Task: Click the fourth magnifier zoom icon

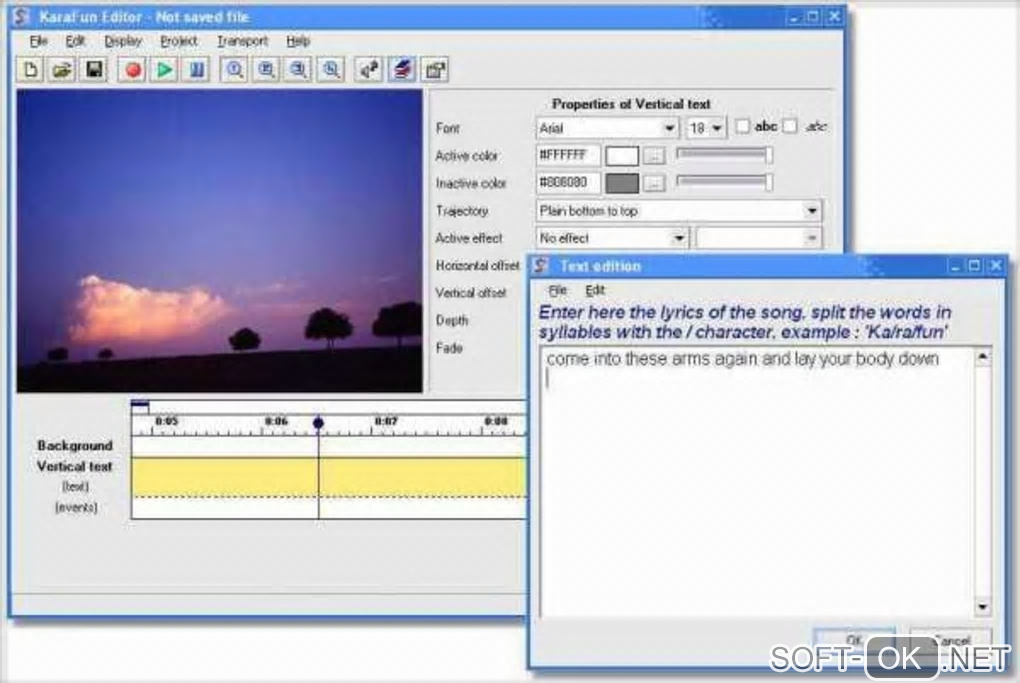Action: [x=330, y=70]
